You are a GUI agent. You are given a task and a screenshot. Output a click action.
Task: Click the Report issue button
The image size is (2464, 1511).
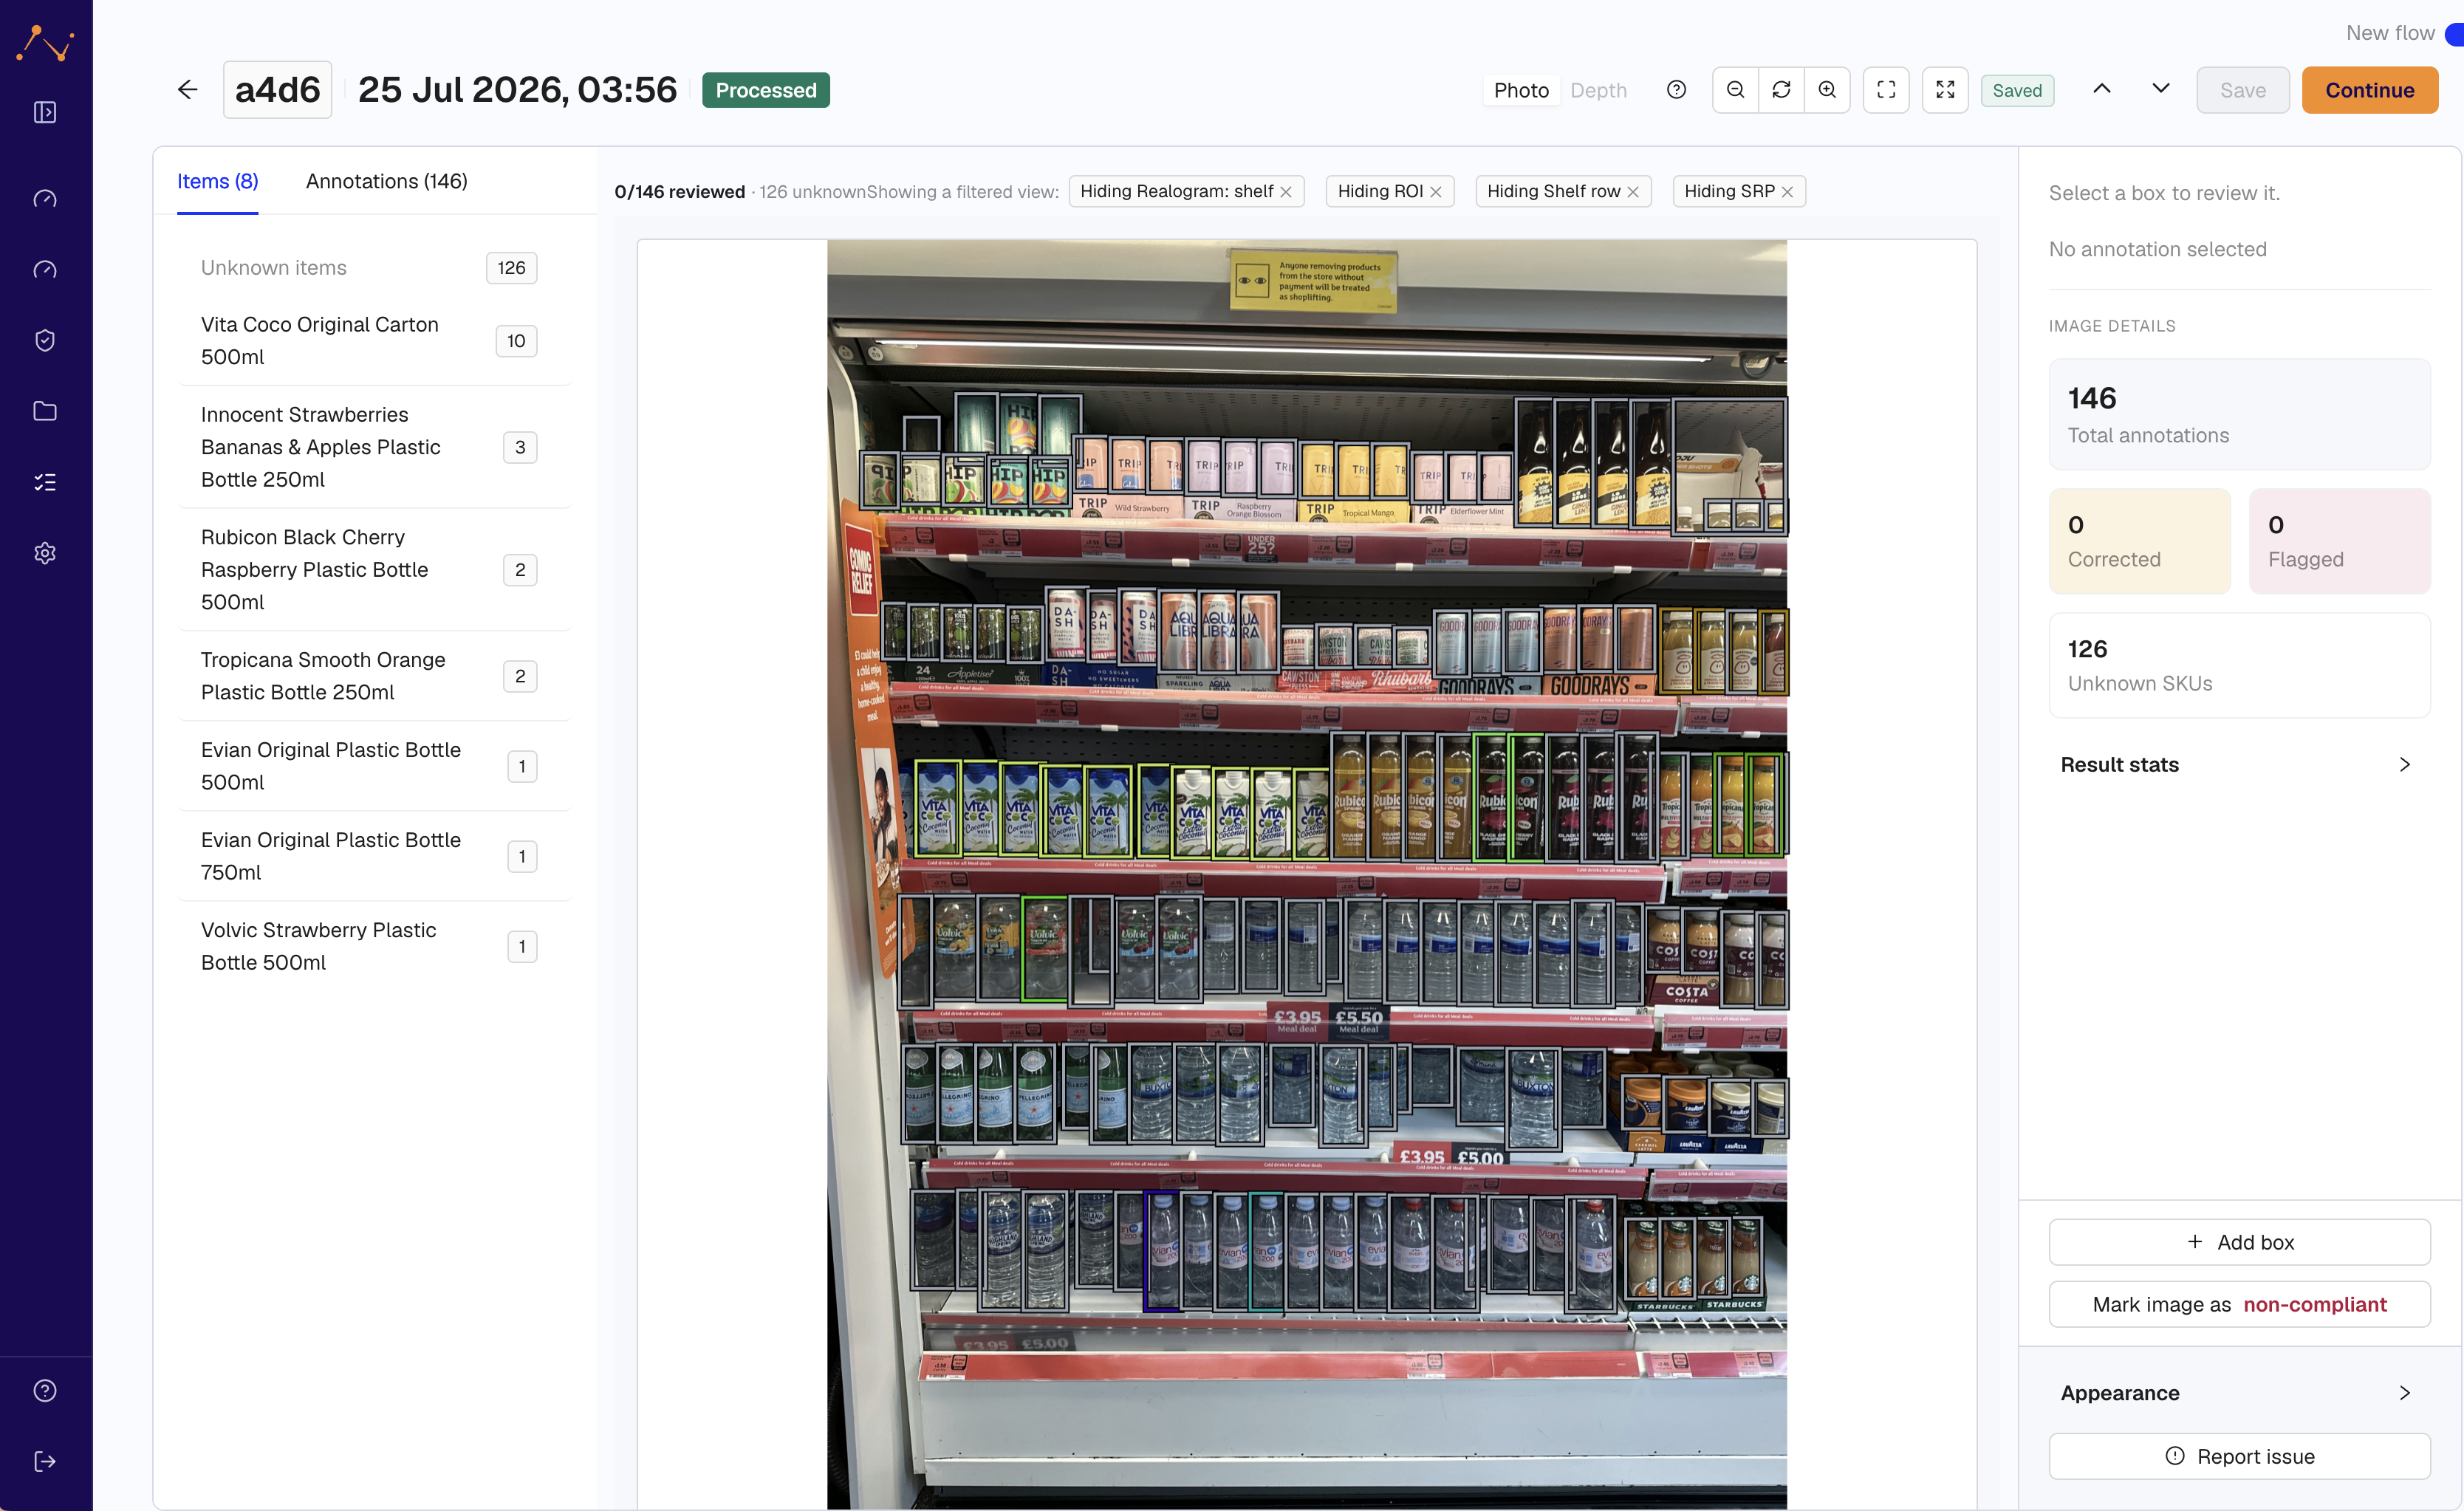(x=2239, y=1456)
